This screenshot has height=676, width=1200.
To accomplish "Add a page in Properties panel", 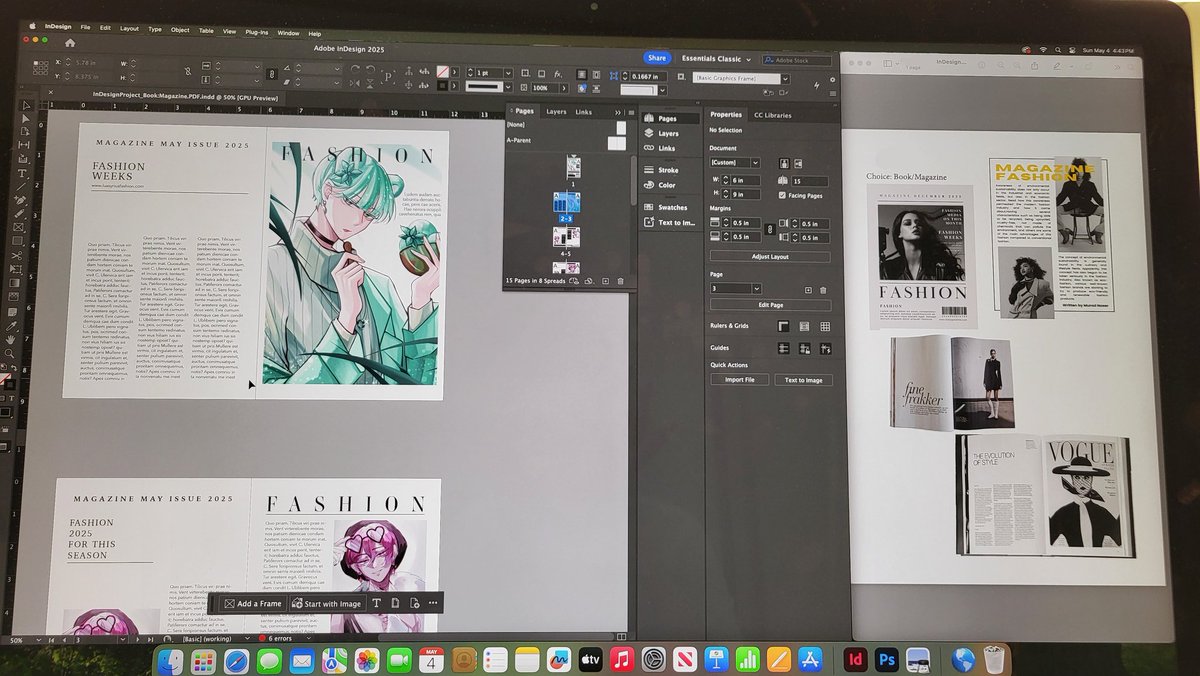I will (x=808, y=290).
